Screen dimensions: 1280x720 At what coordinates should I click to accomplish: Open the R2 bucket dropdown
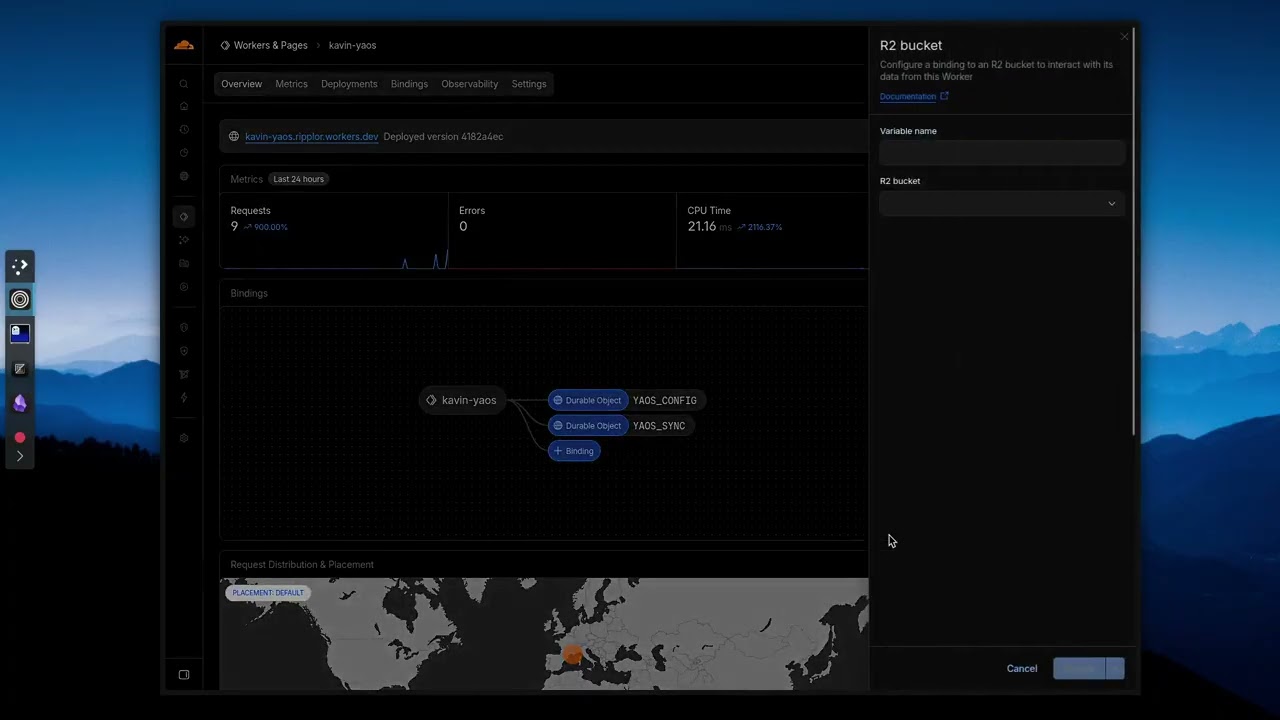1002,203
